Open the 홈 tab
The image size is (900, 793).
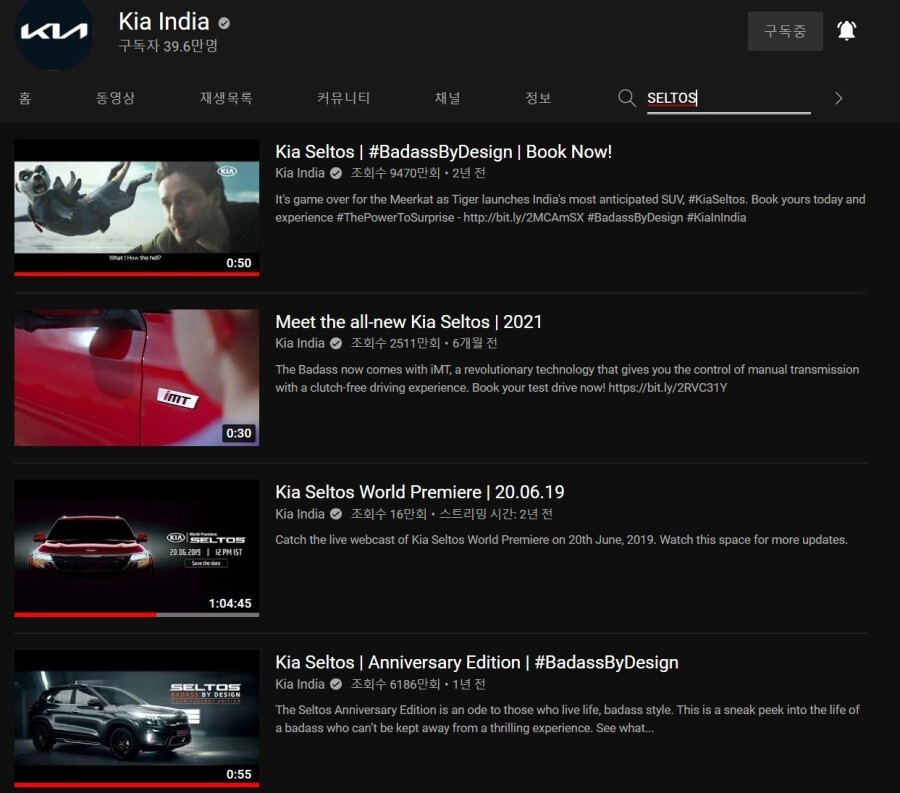(25, 98)
